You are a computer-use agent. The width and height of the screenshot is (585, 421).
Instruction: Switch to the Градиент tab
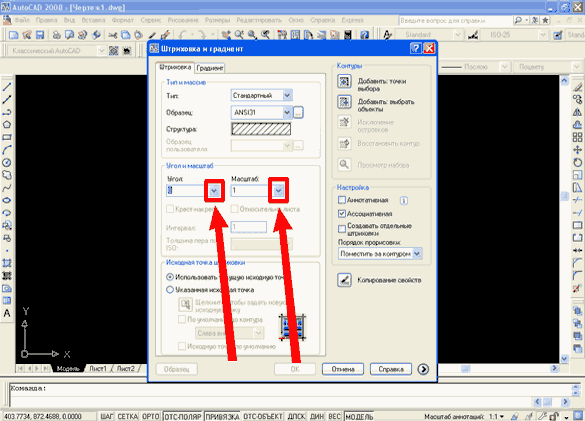[x=210, y=68]
